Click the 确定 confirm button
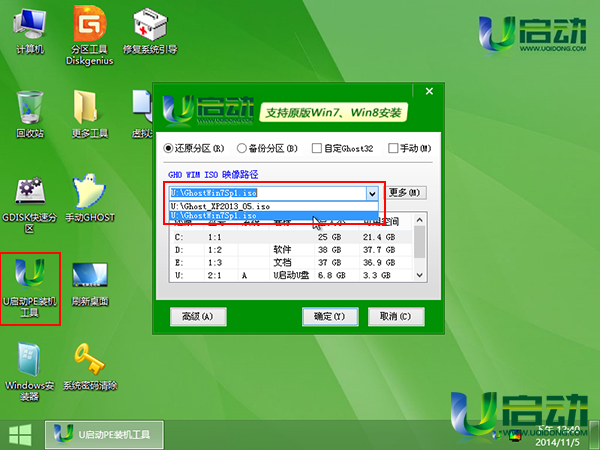Viewport: 600px width, 450px height. (329, 316)
